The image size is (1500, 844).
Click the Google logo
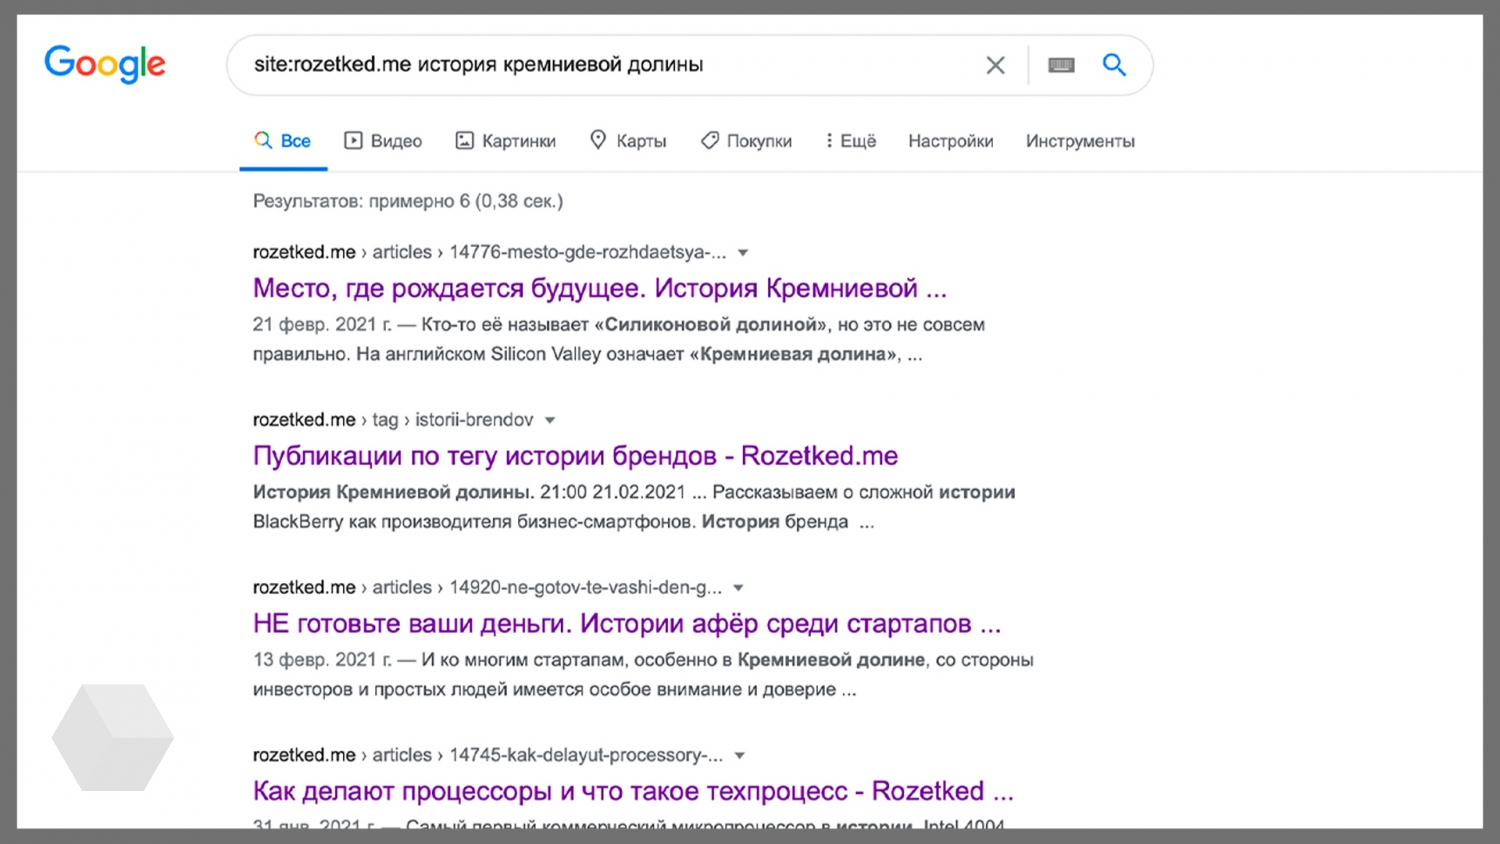click(x=105, y=65)
